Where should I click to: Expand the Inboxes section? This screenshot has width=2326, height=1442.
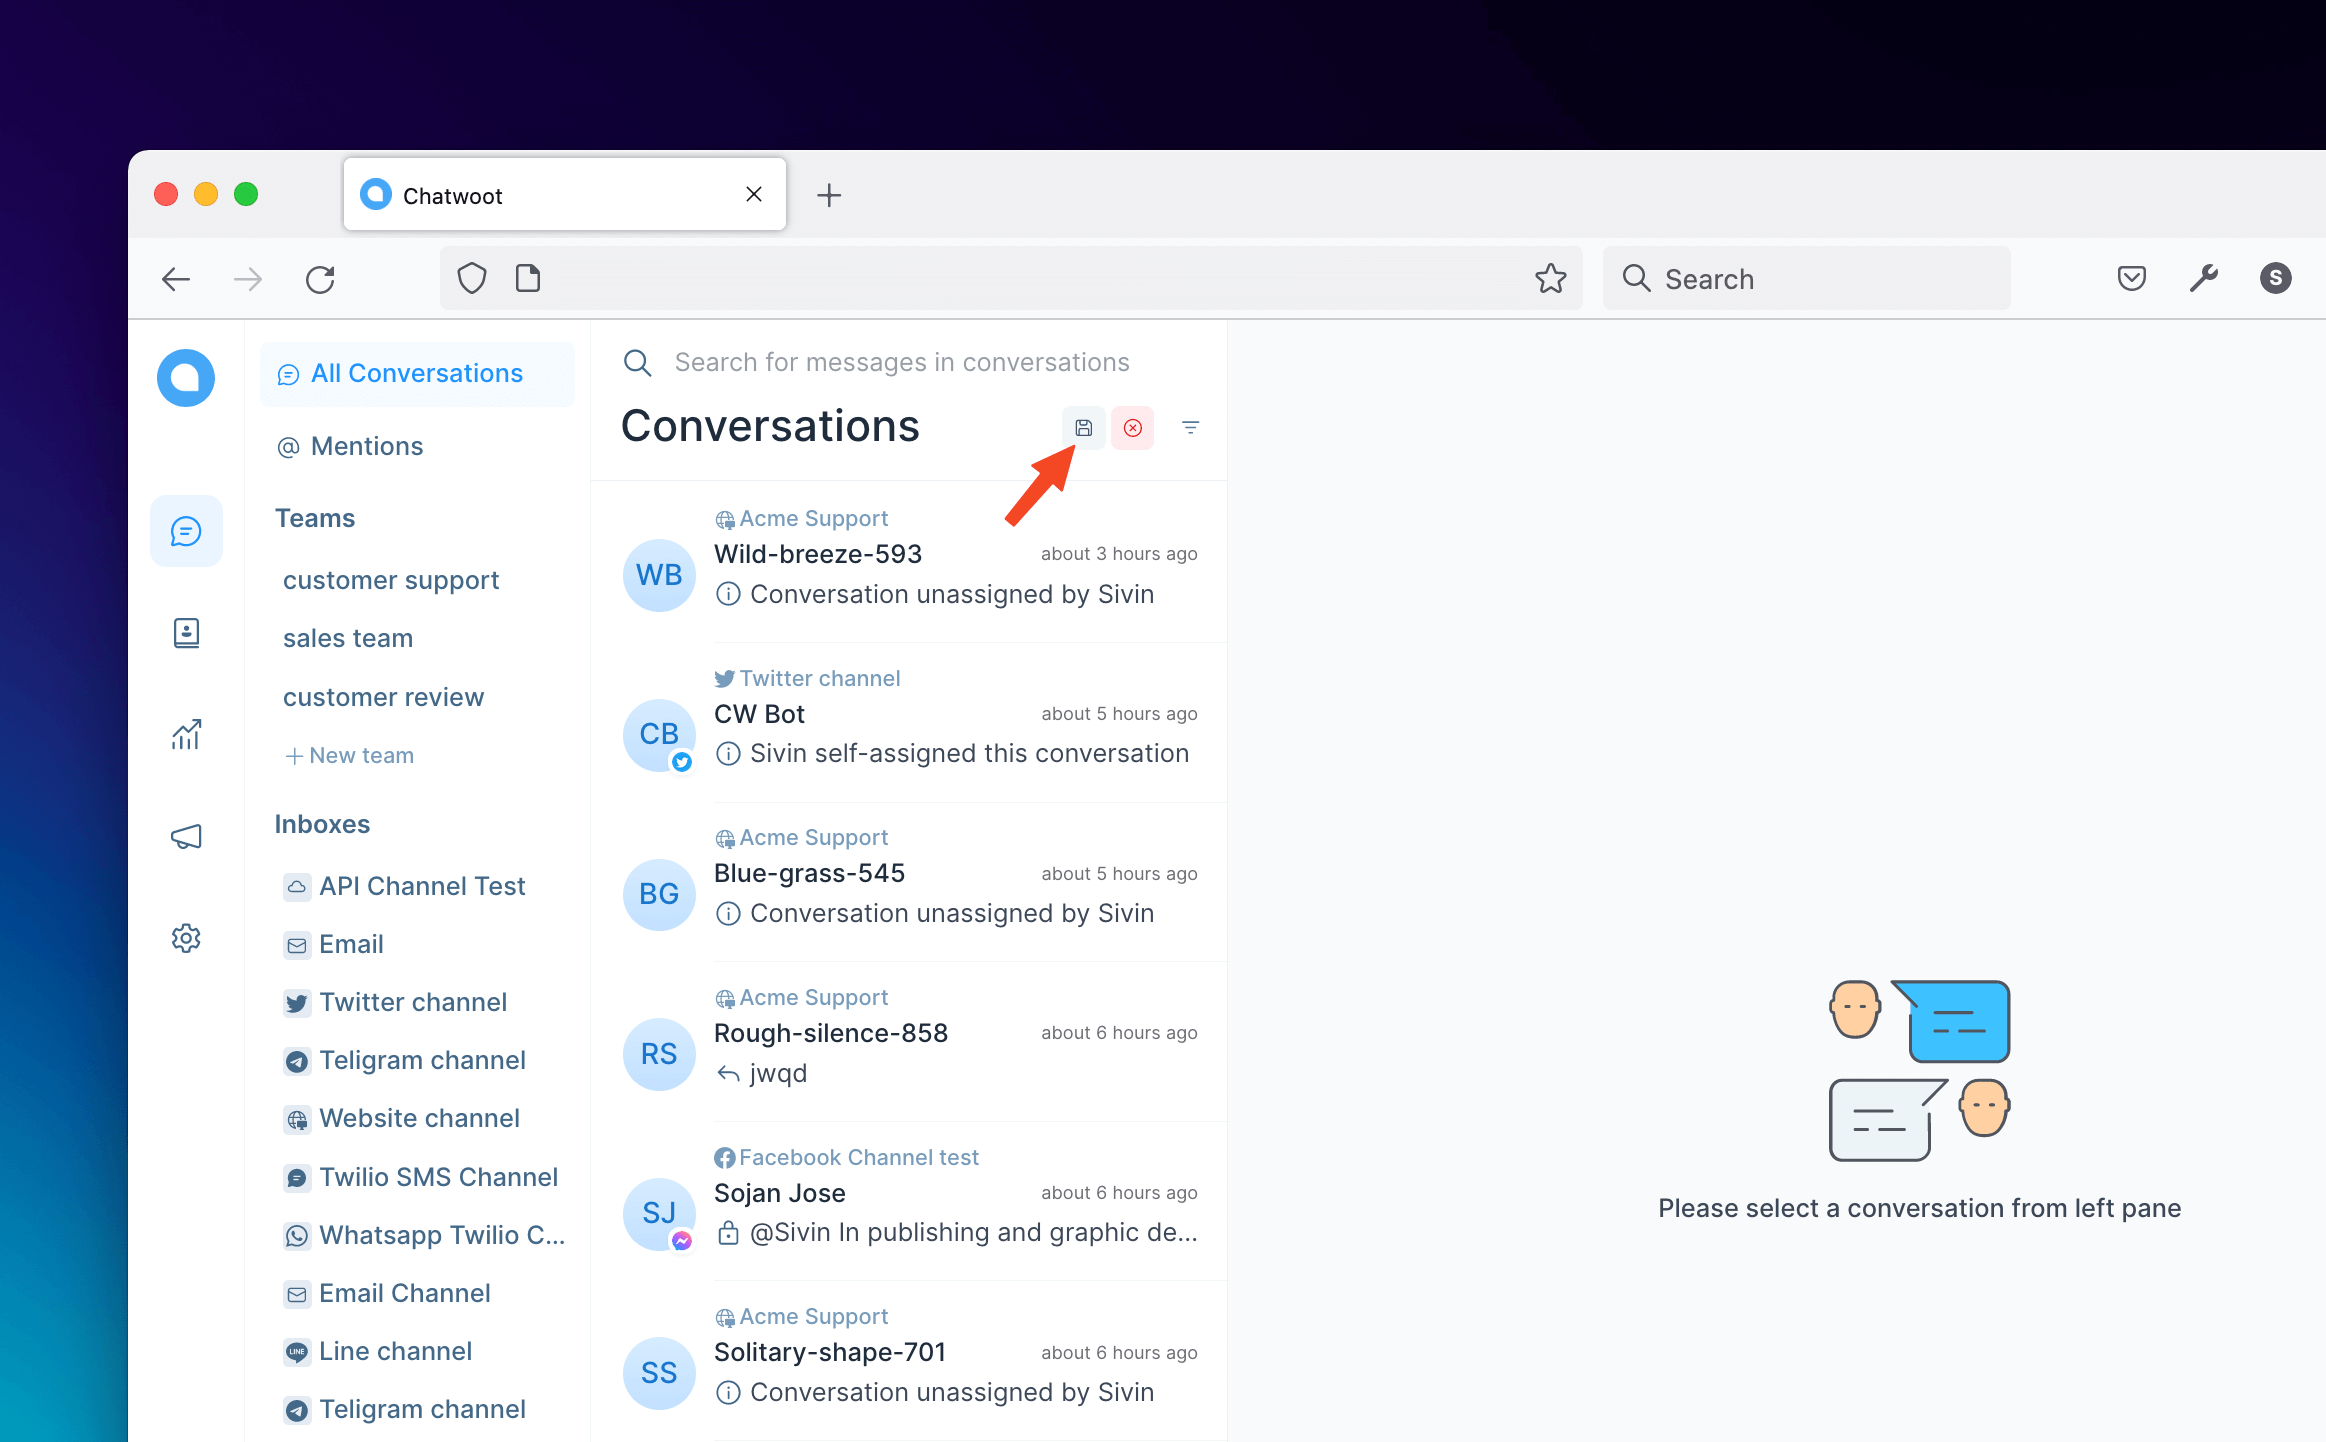[x=324, y=822]
